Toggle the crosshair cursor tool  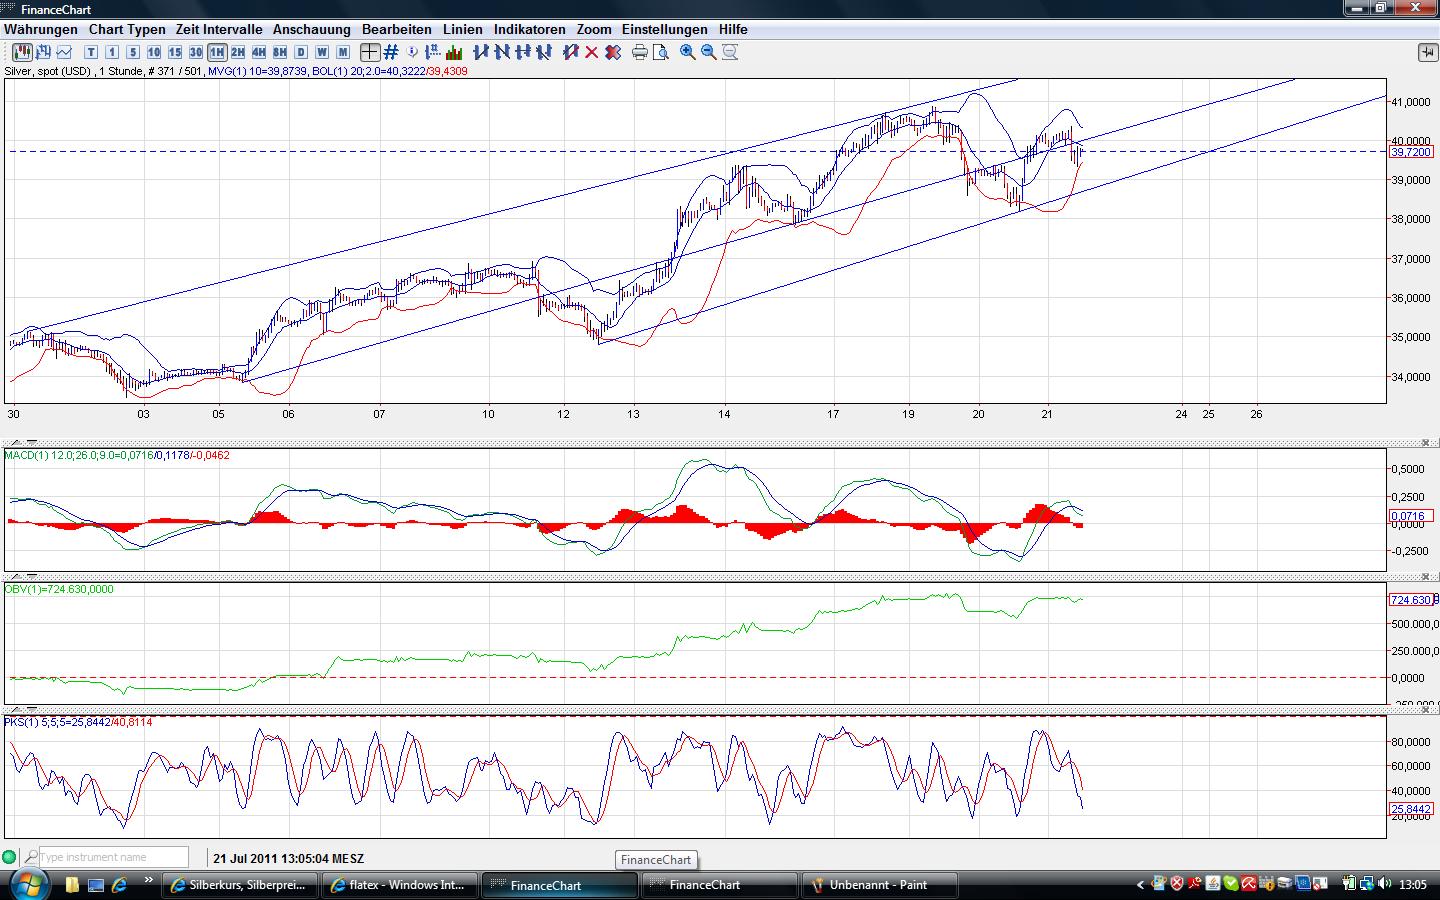tap(370, 52)
